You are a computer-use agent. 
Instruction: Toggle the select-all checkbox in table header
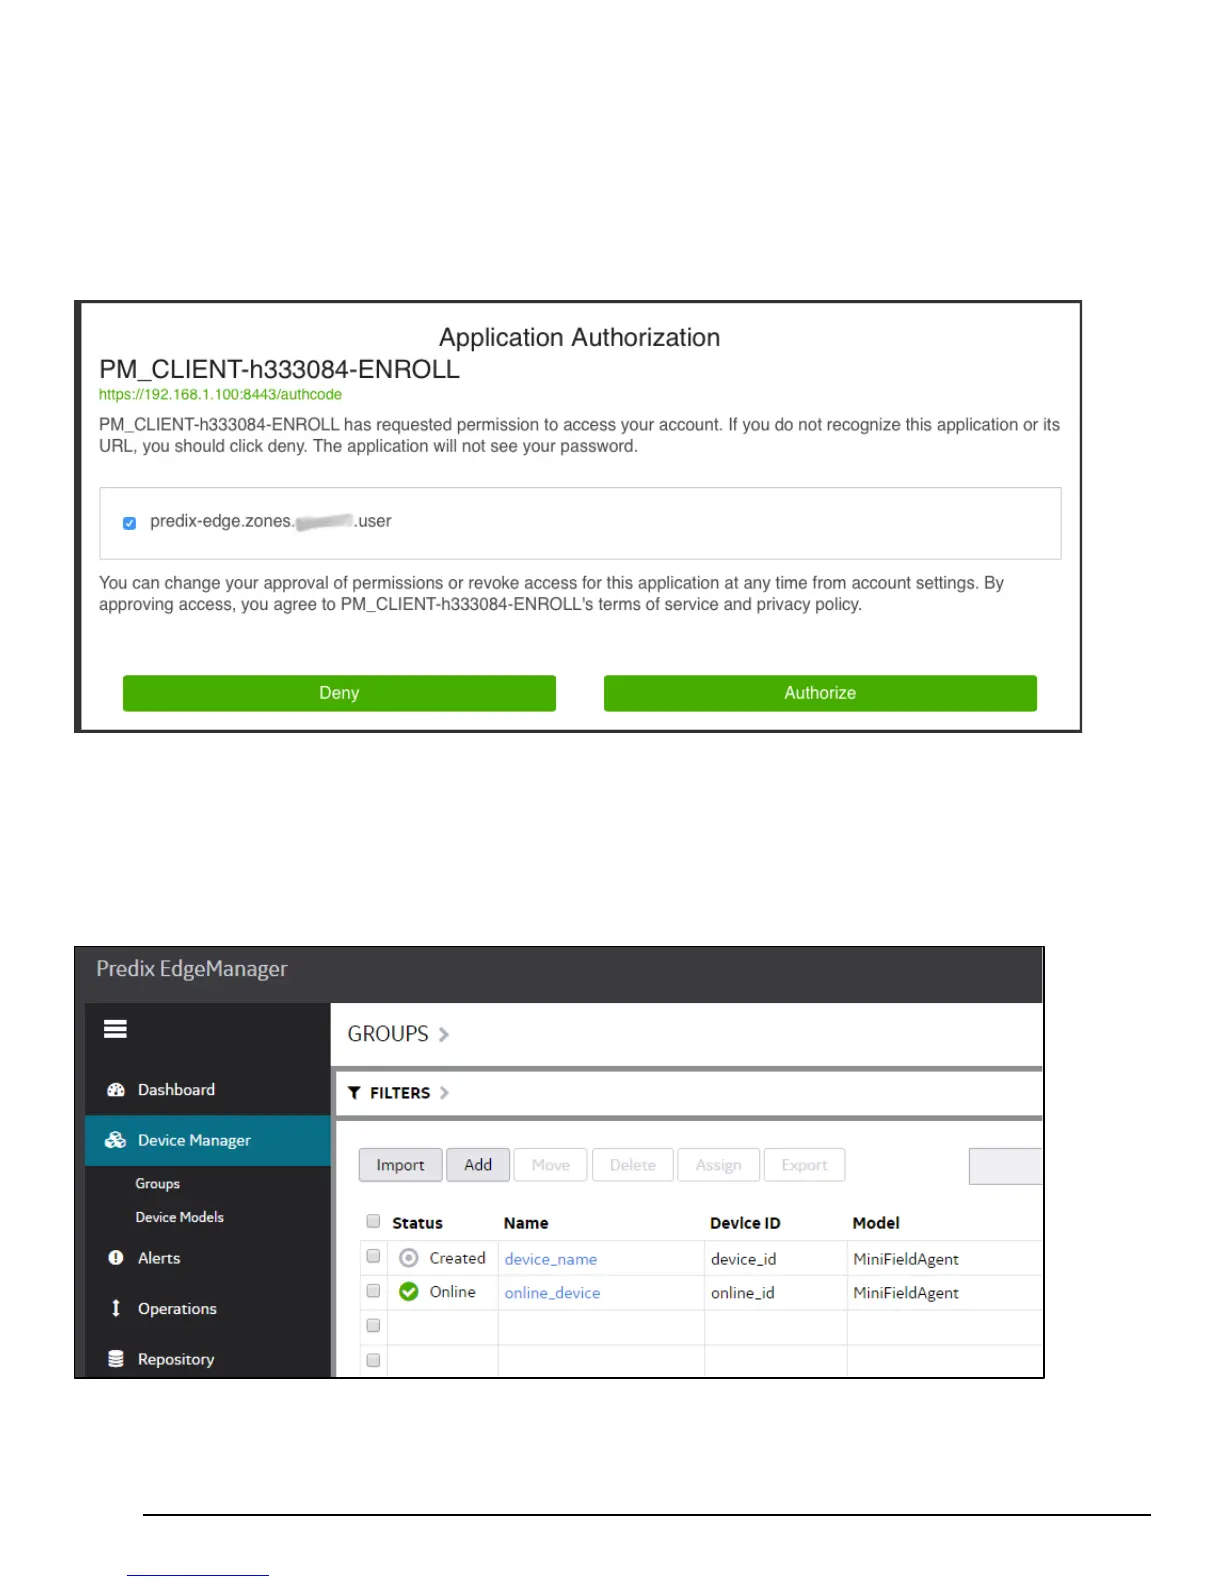click(373, 1221)
